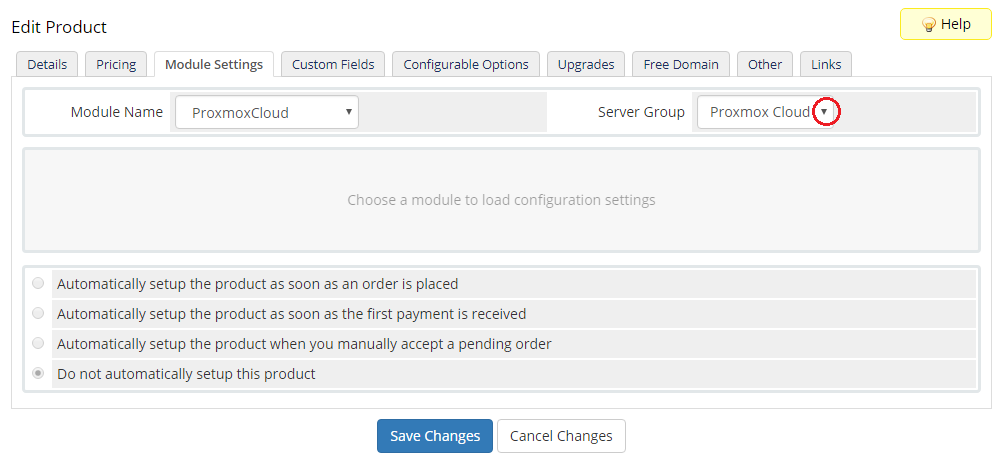This screenshot has height=474, width=998.
Task: Open the Pricing tab
Action: 116,64
